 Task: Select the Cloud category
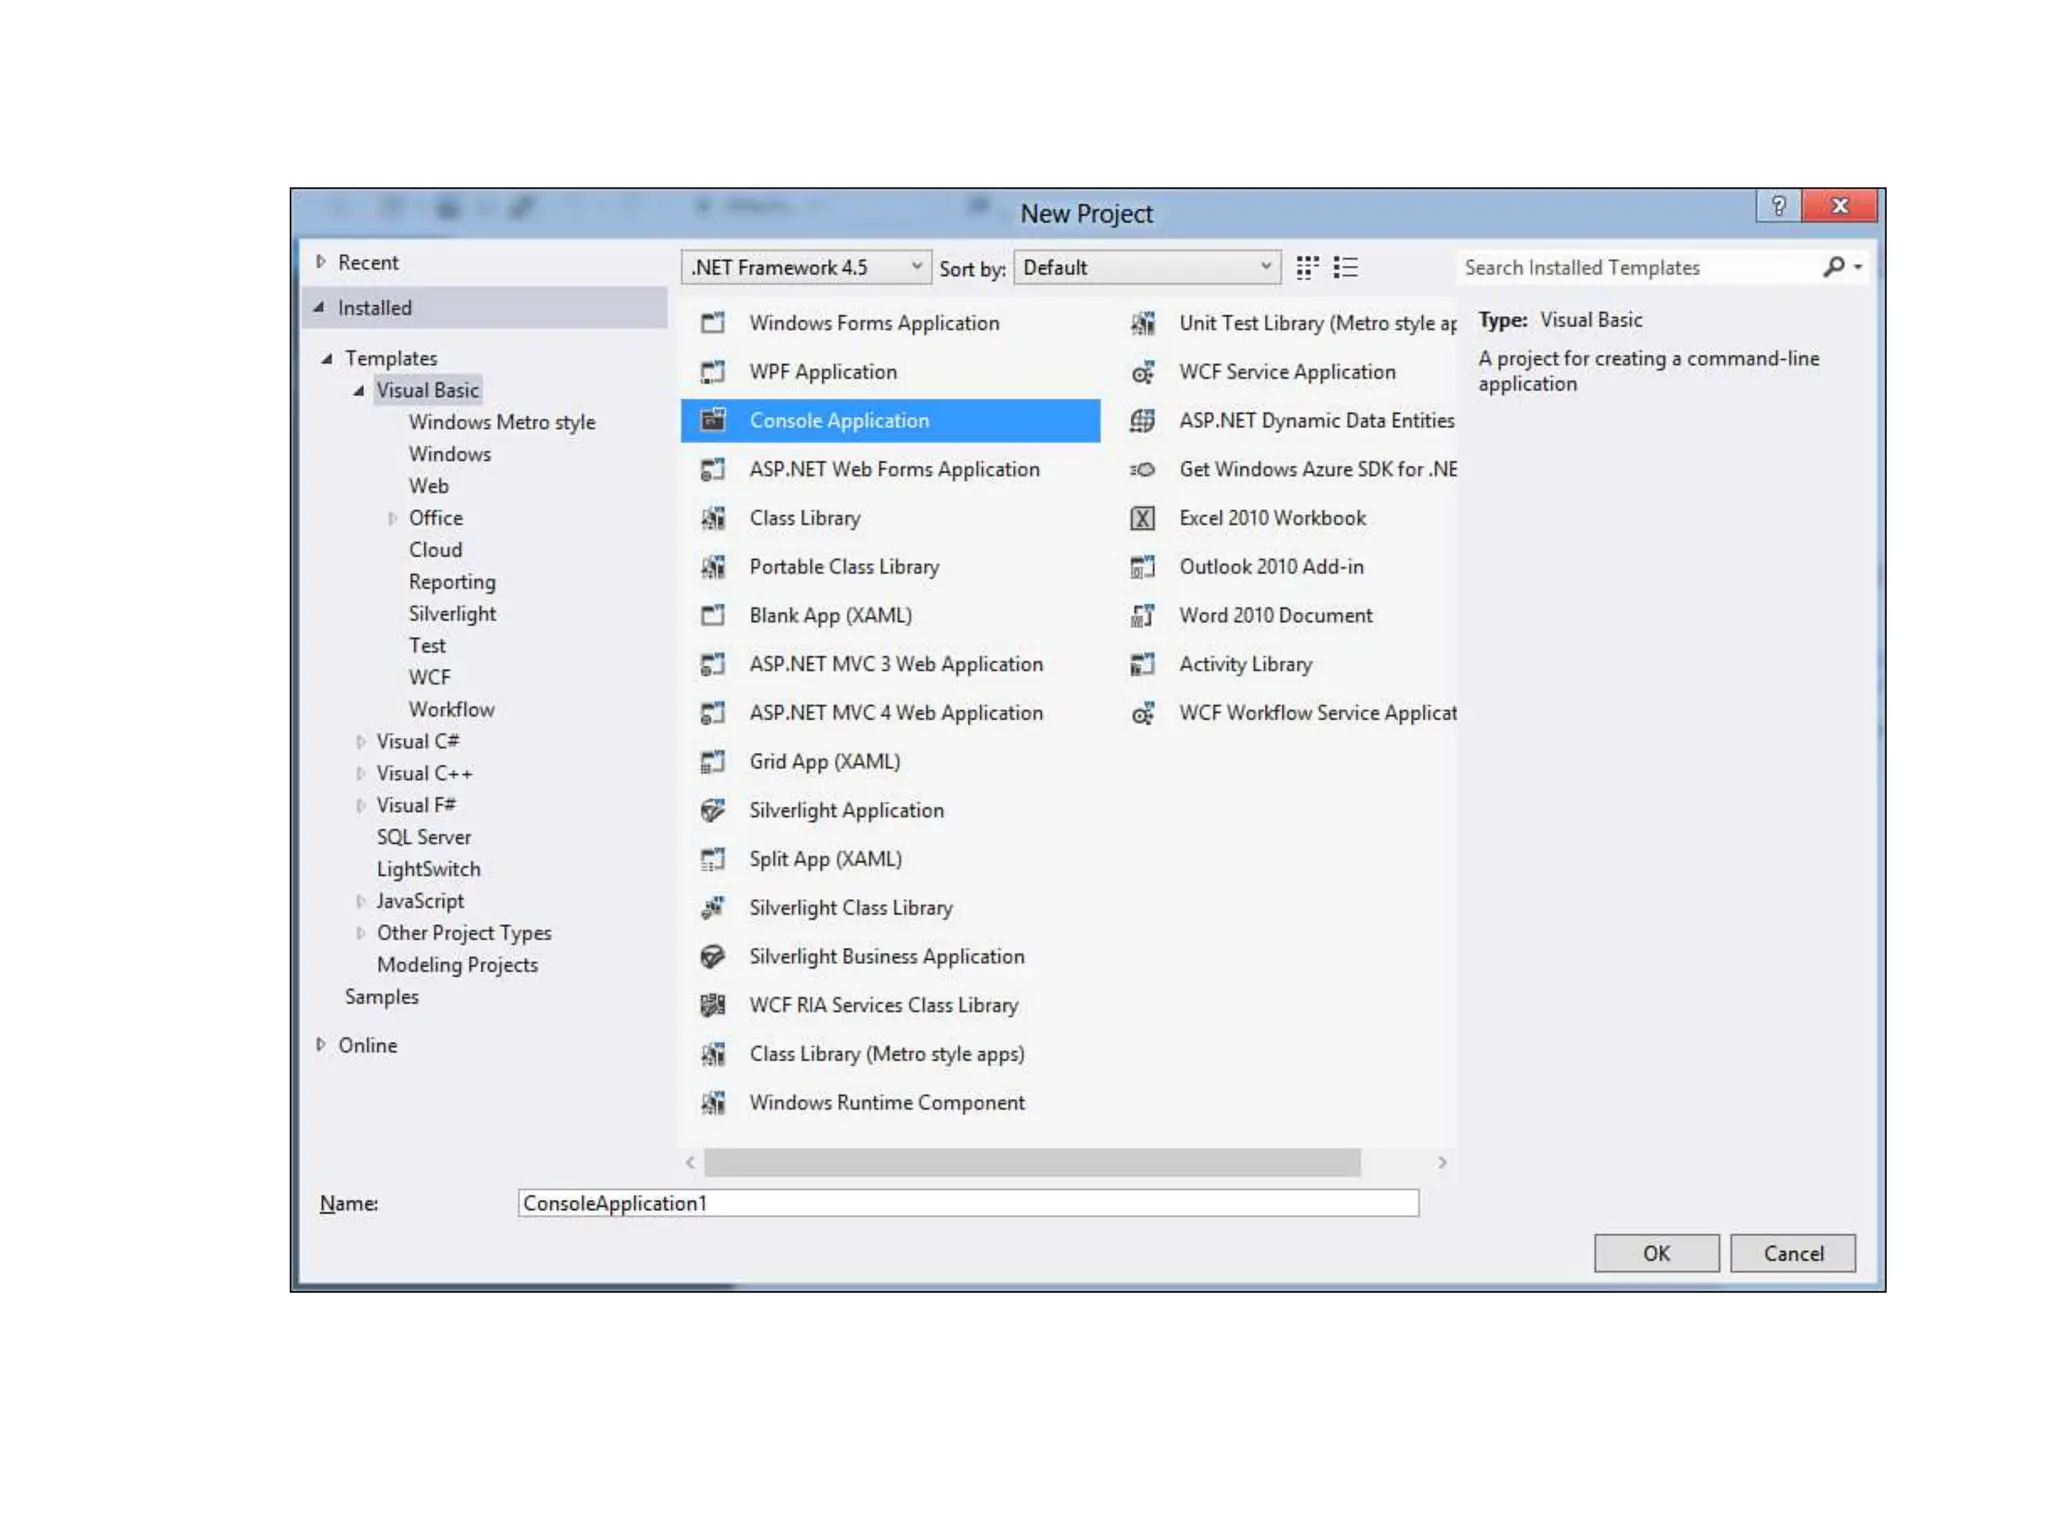[435, 550]
